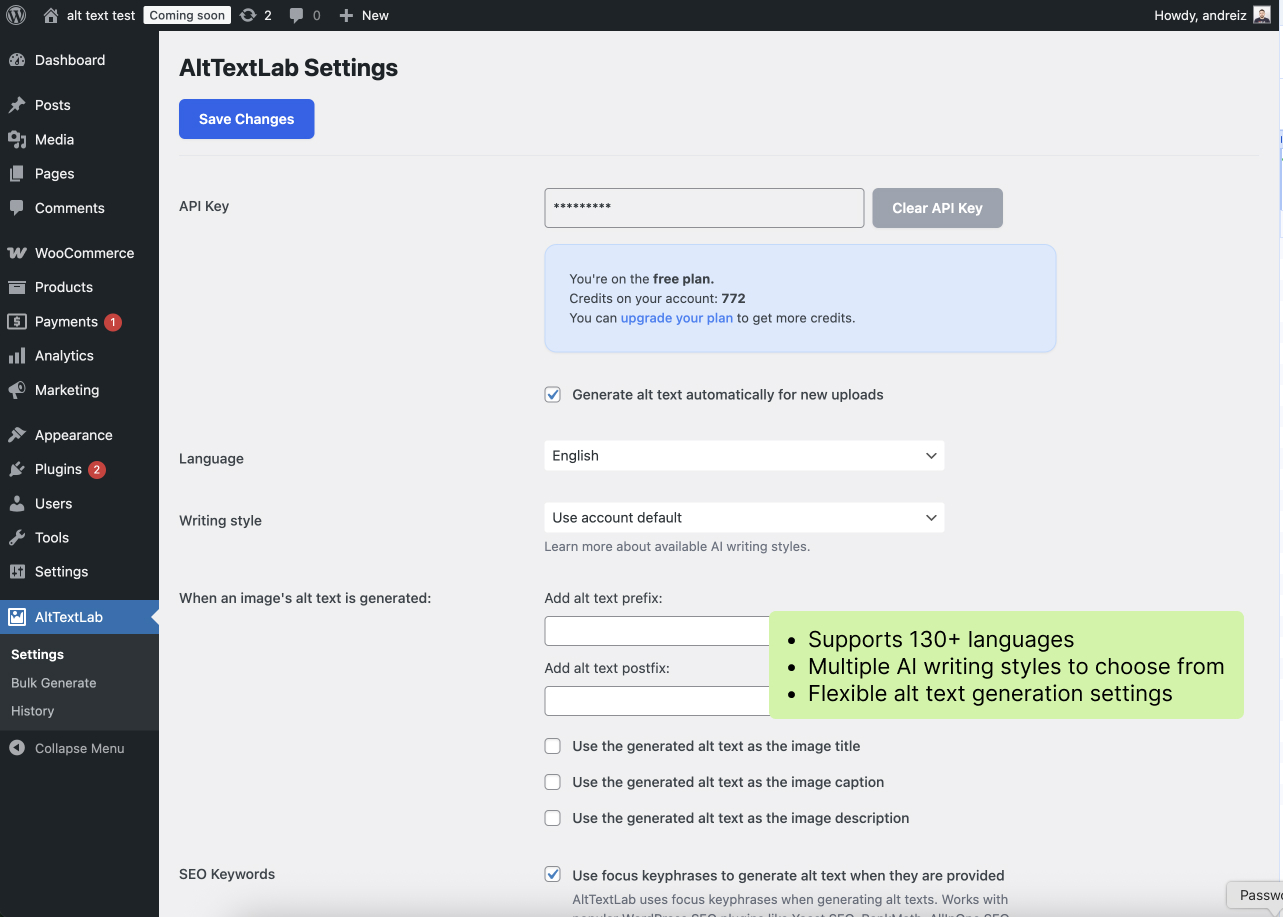Click the Save Changes button
Viewport: 1283px width, 917px height.
click(x=247, y=119)
